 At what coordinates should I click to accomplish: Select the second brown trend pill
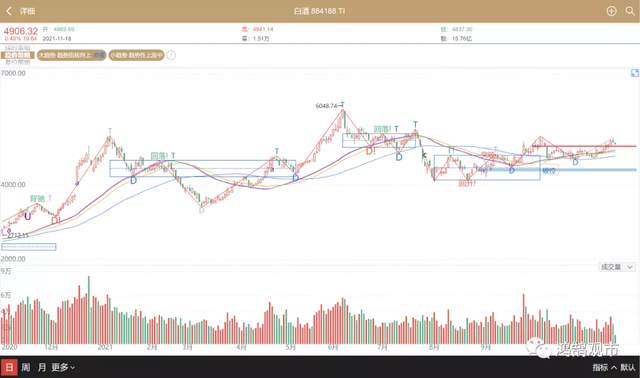point(136,55)
